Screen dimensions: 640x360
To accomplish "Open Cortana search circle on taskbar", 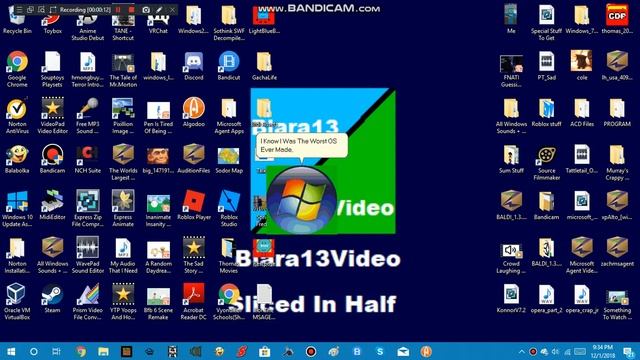I will coord(34,351).
